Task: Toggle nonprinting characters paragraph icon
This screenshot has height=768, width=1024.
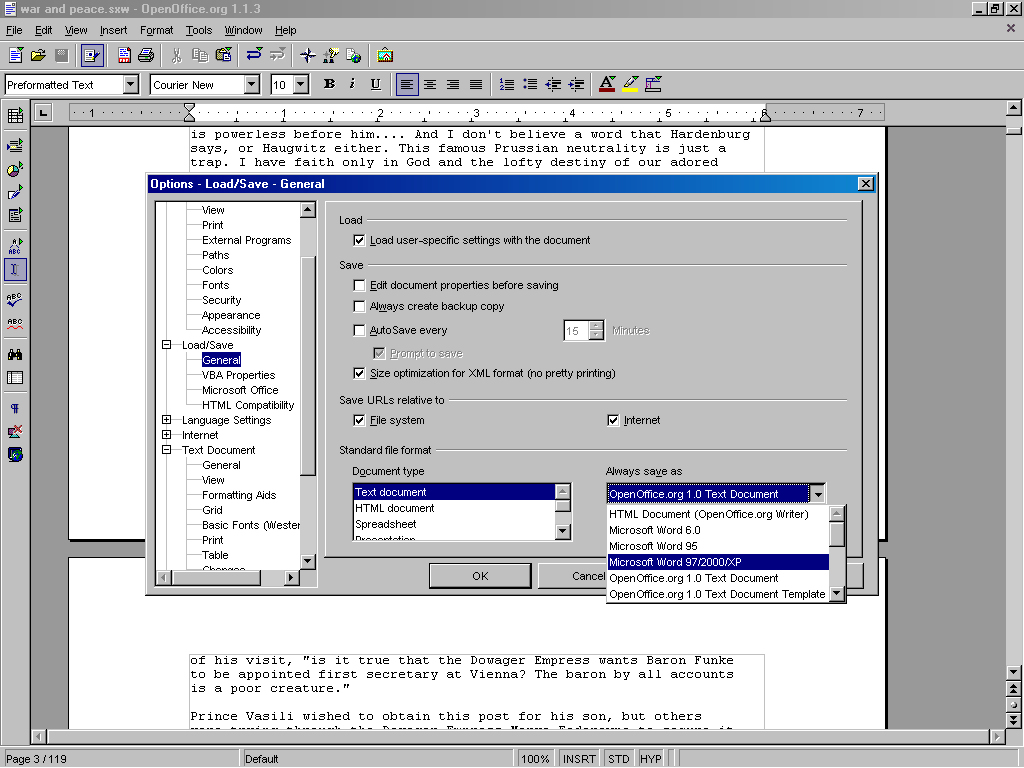Action: (15, 409)
